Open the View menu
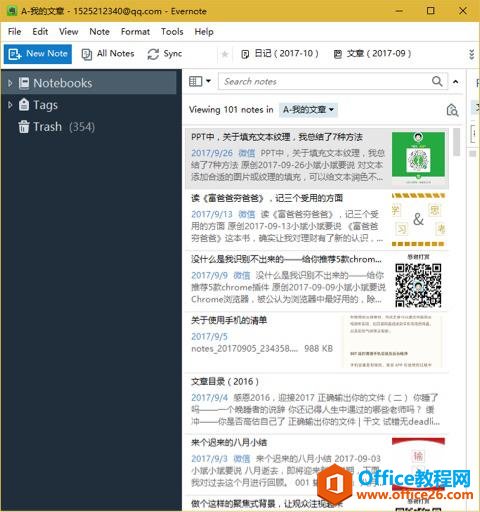 [x=69, y=32]
